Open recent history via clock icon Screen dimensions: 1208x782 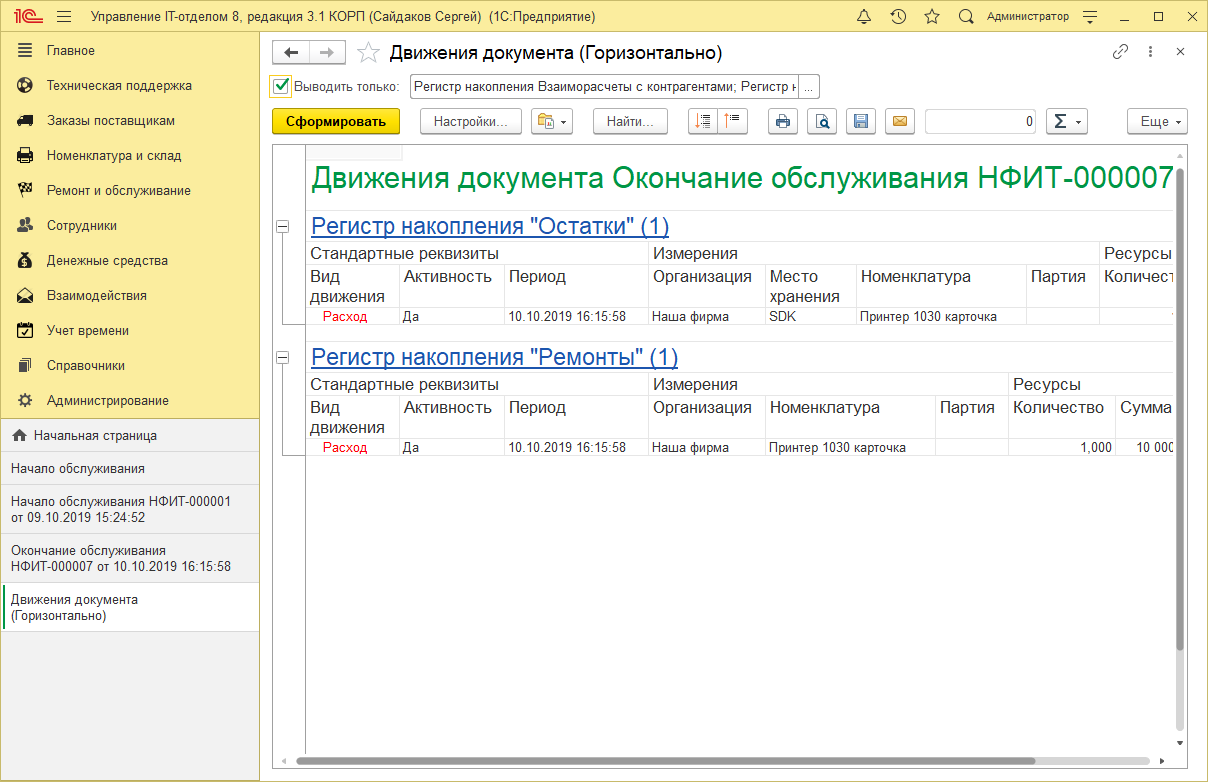coord(898,16)
